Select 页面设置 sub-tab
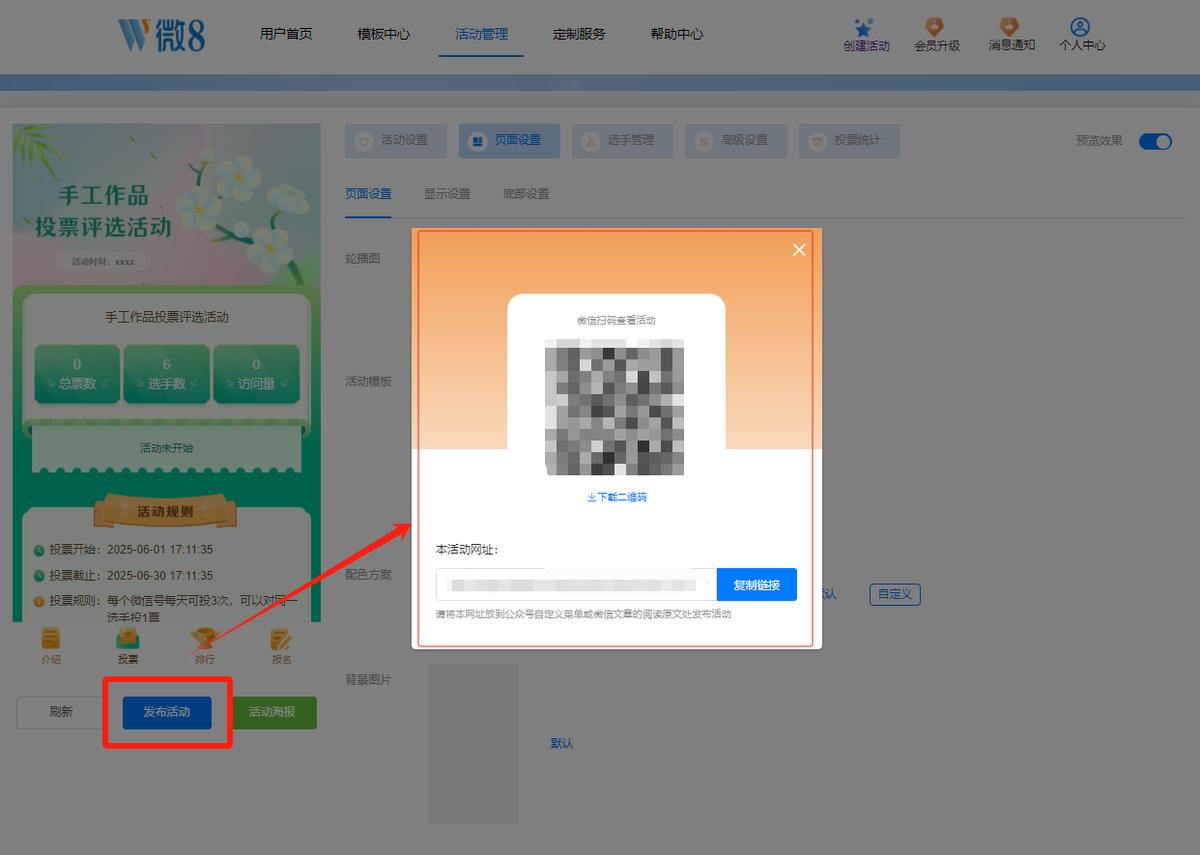The image size is (1200, 855). coord(368,194)
